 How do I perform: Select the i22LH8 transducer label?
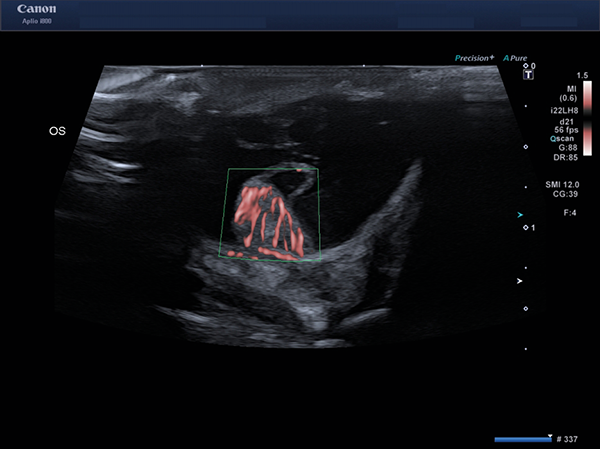(x=564, y=111)
